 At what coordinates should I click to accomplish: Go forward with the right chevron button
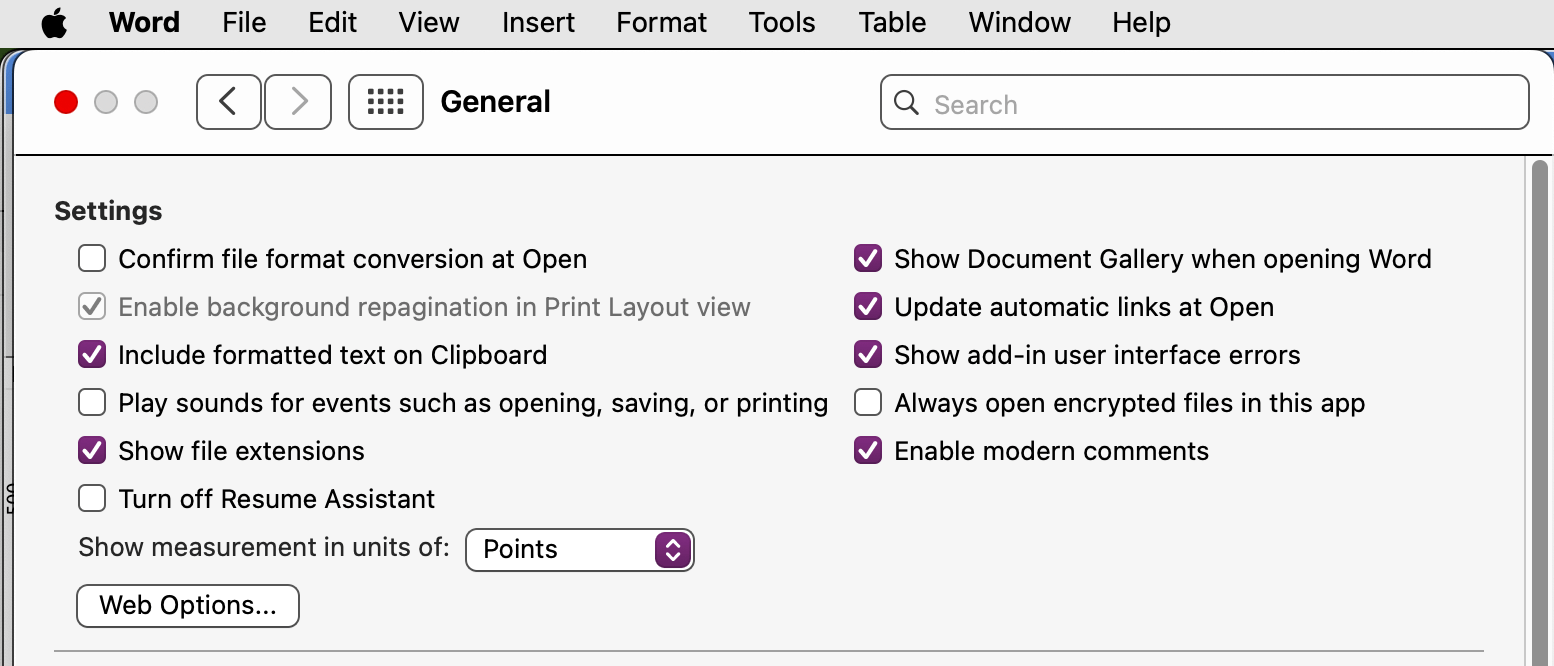point(298,102)
